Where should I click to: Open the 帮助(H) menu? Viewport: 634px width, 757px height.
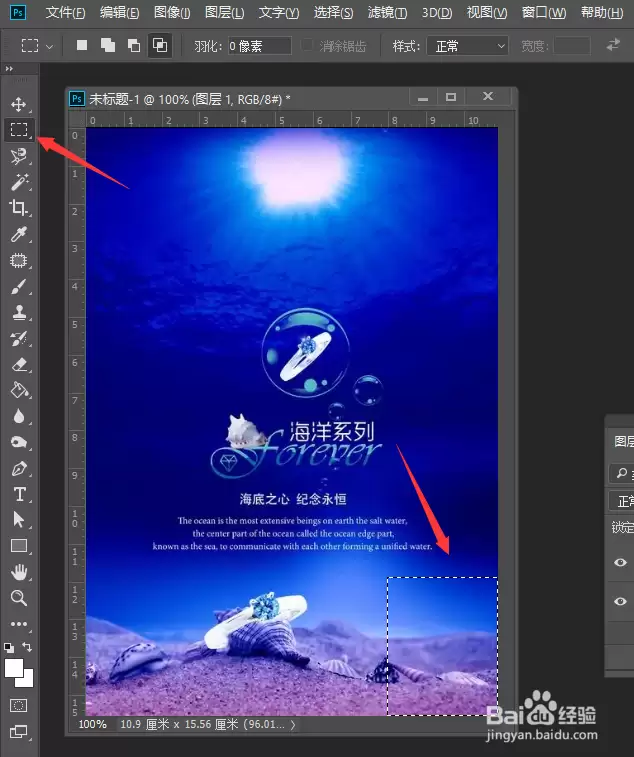[602, 12]
